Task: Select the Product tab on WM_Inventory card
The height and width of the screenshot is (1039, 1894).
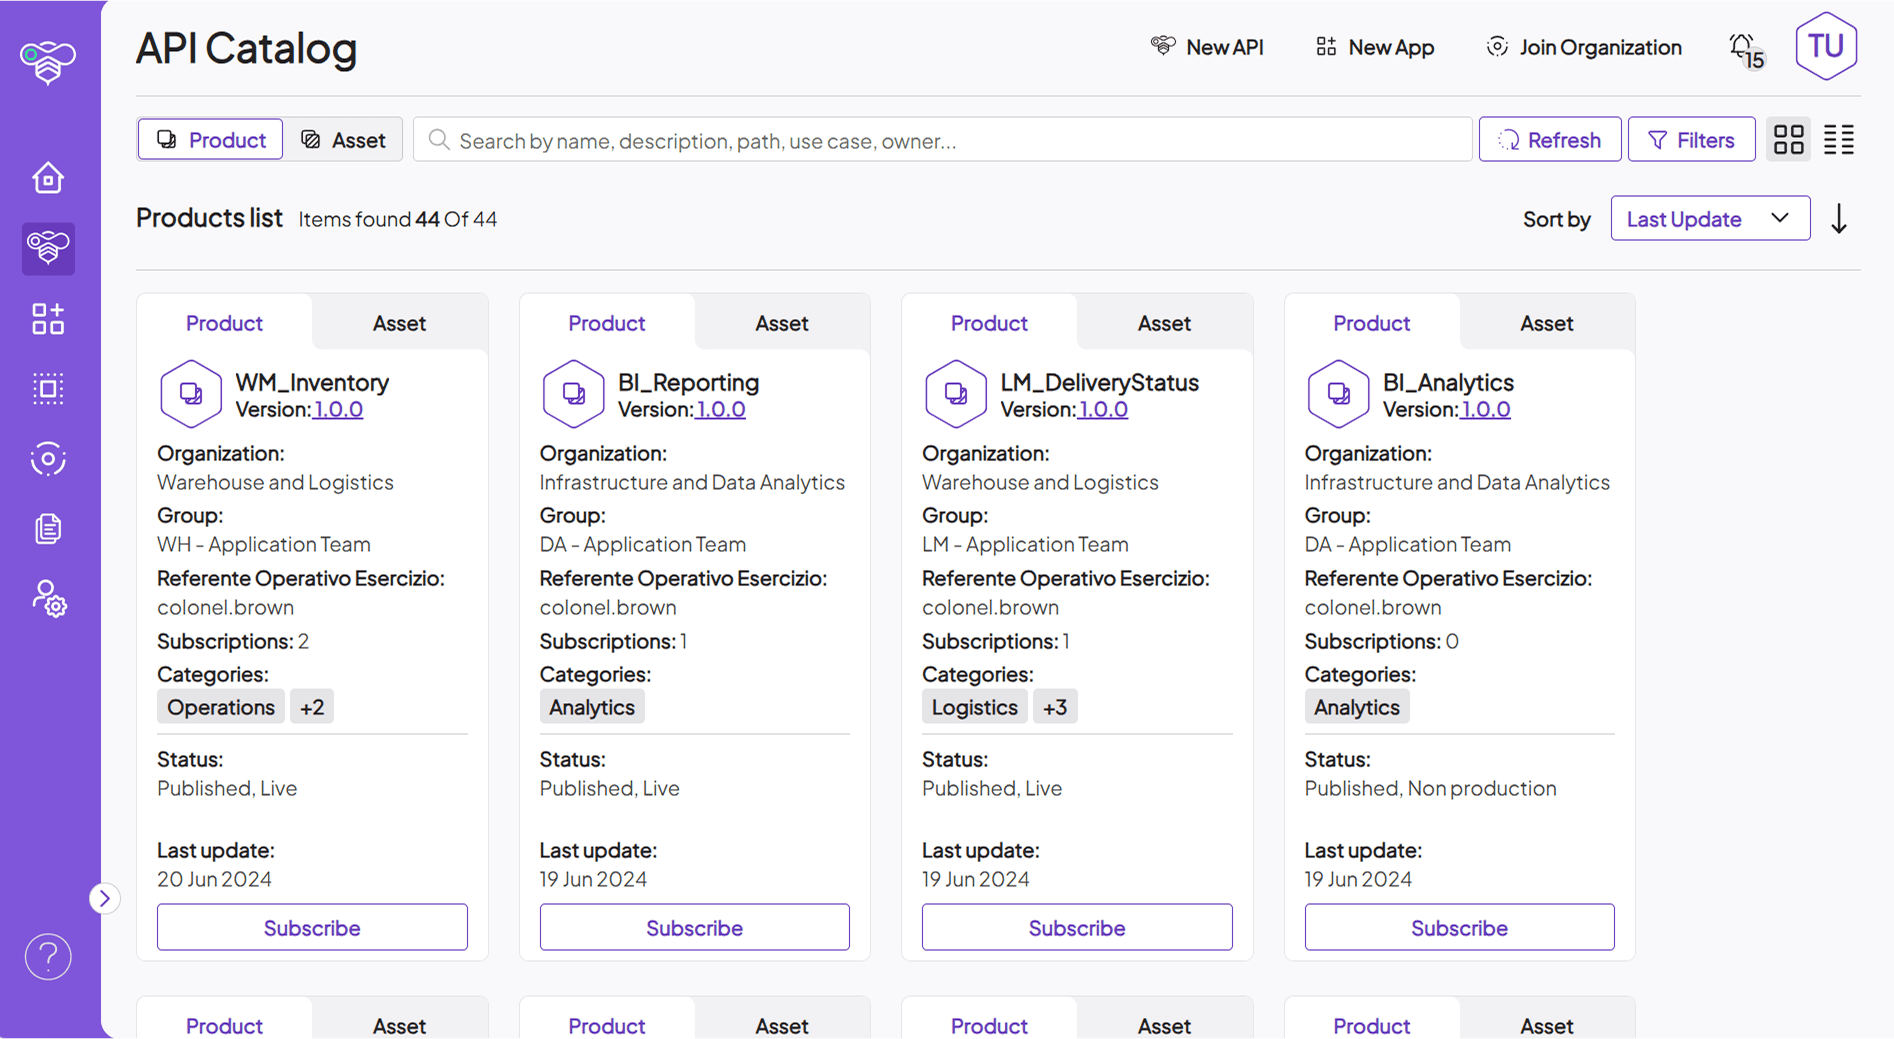Action: [x=224, y=322]
